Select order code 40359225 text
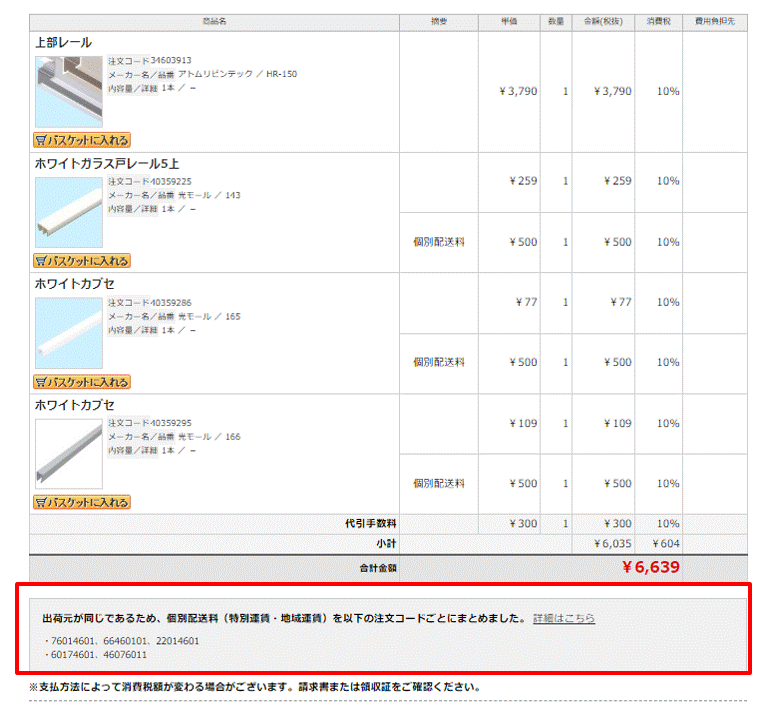 click(171, 181)
